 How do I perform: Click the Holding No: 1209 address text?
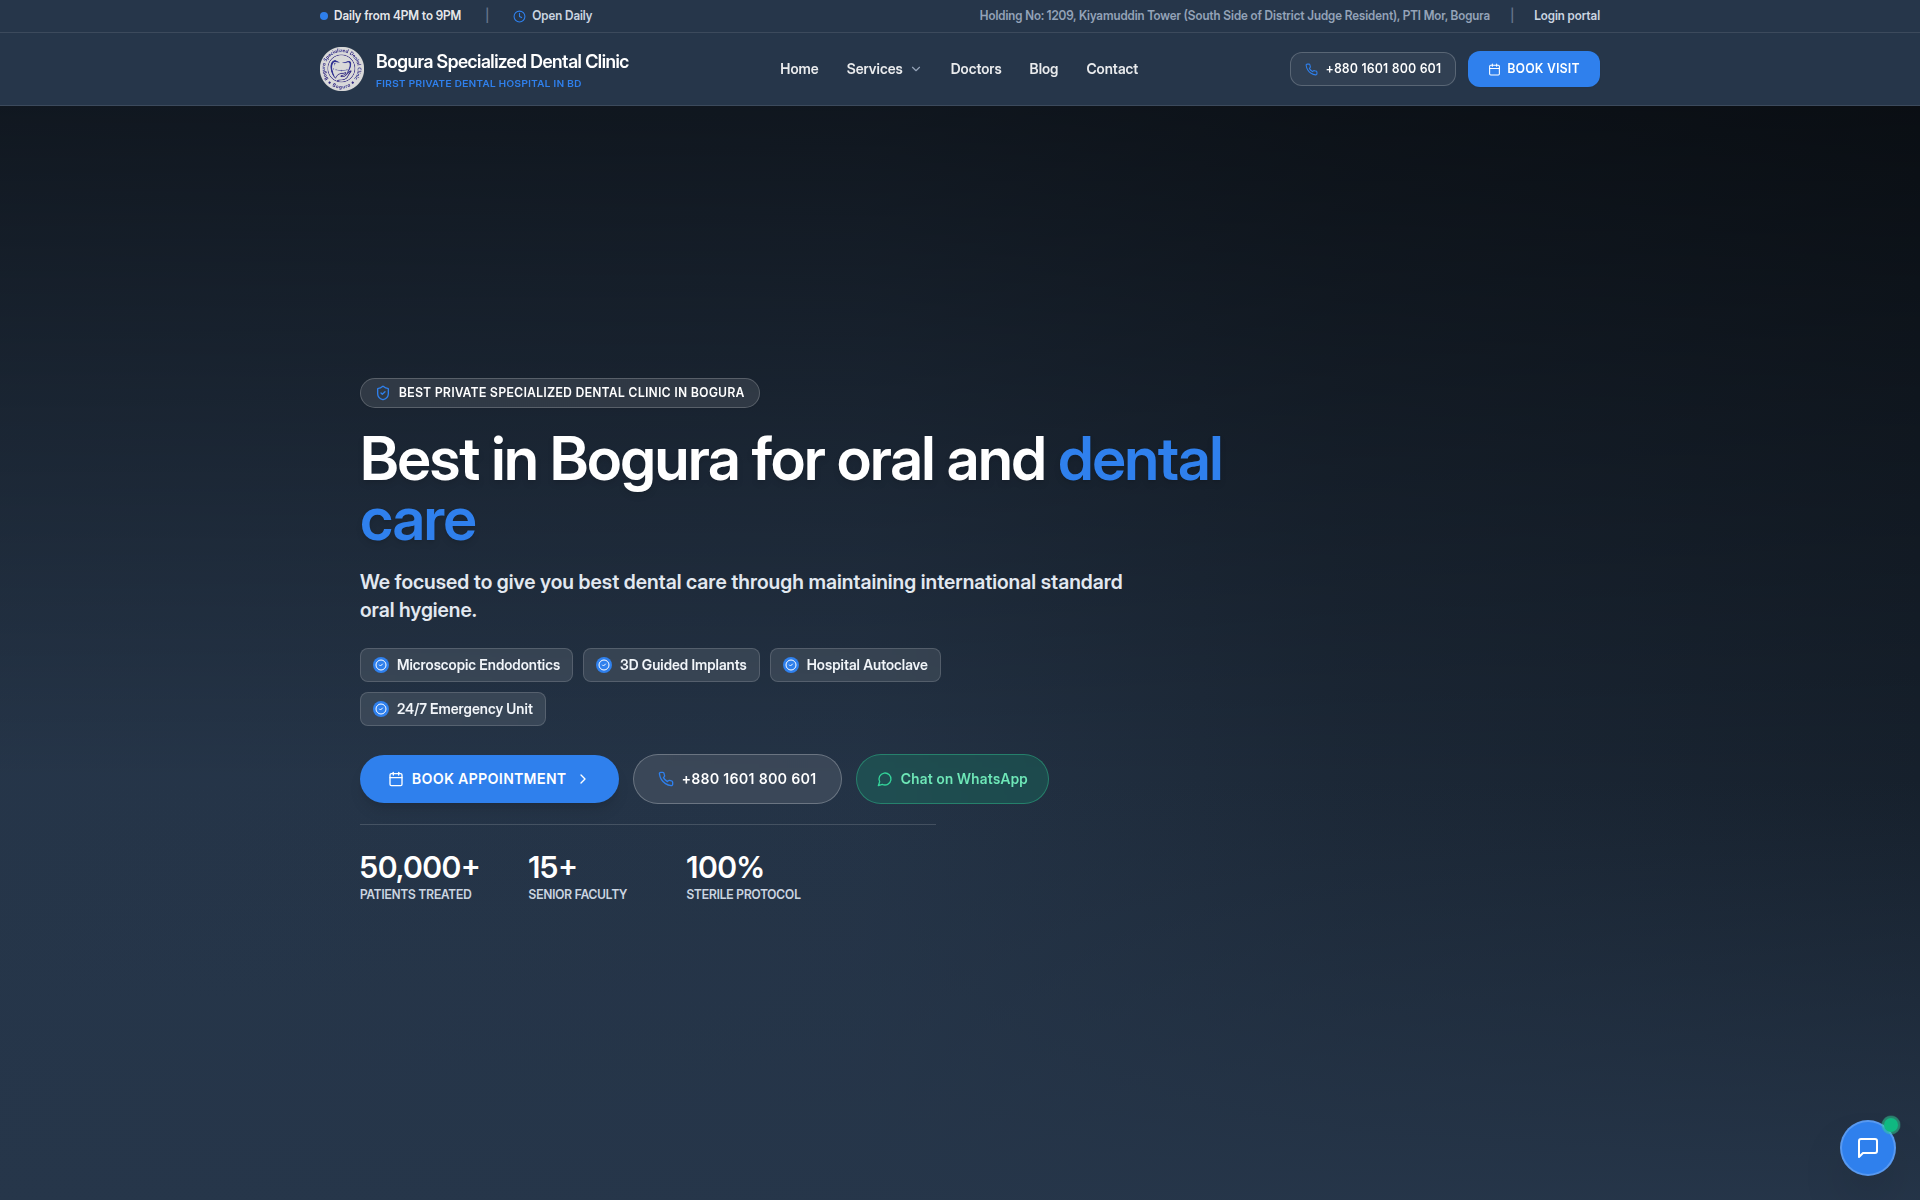[1234, 16]
